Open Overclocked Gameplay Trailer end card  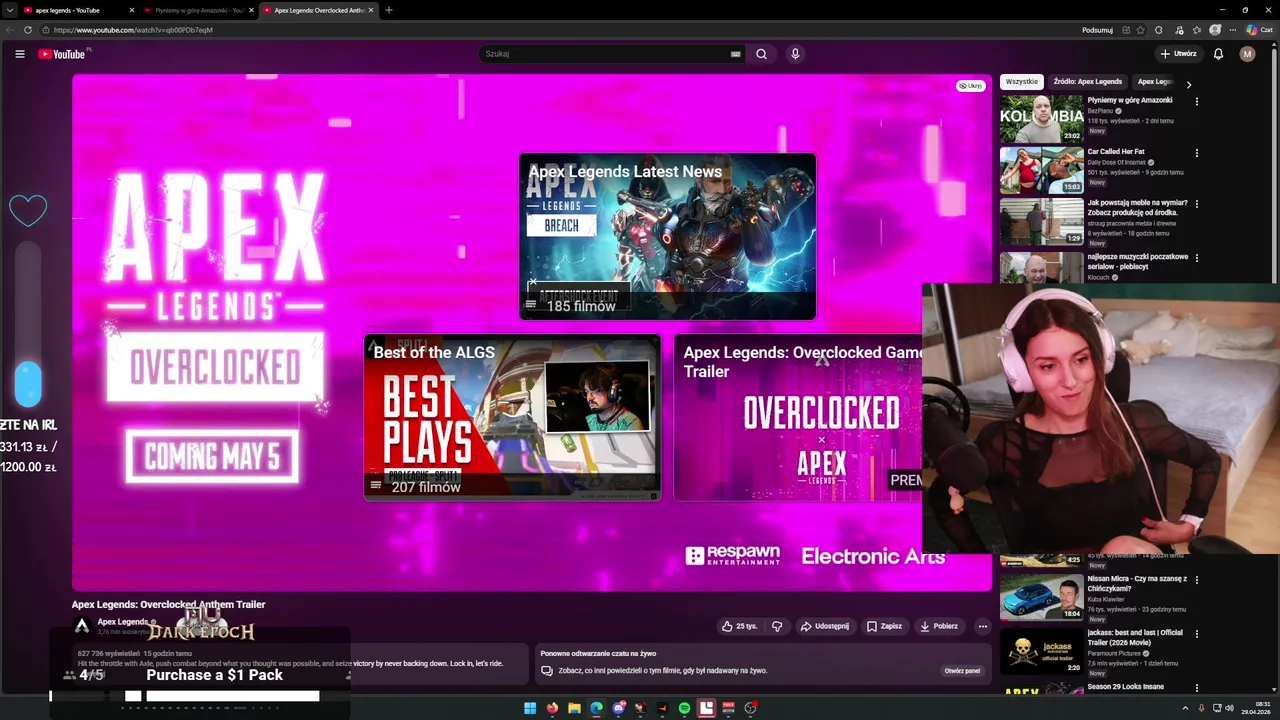pos(797,417)
